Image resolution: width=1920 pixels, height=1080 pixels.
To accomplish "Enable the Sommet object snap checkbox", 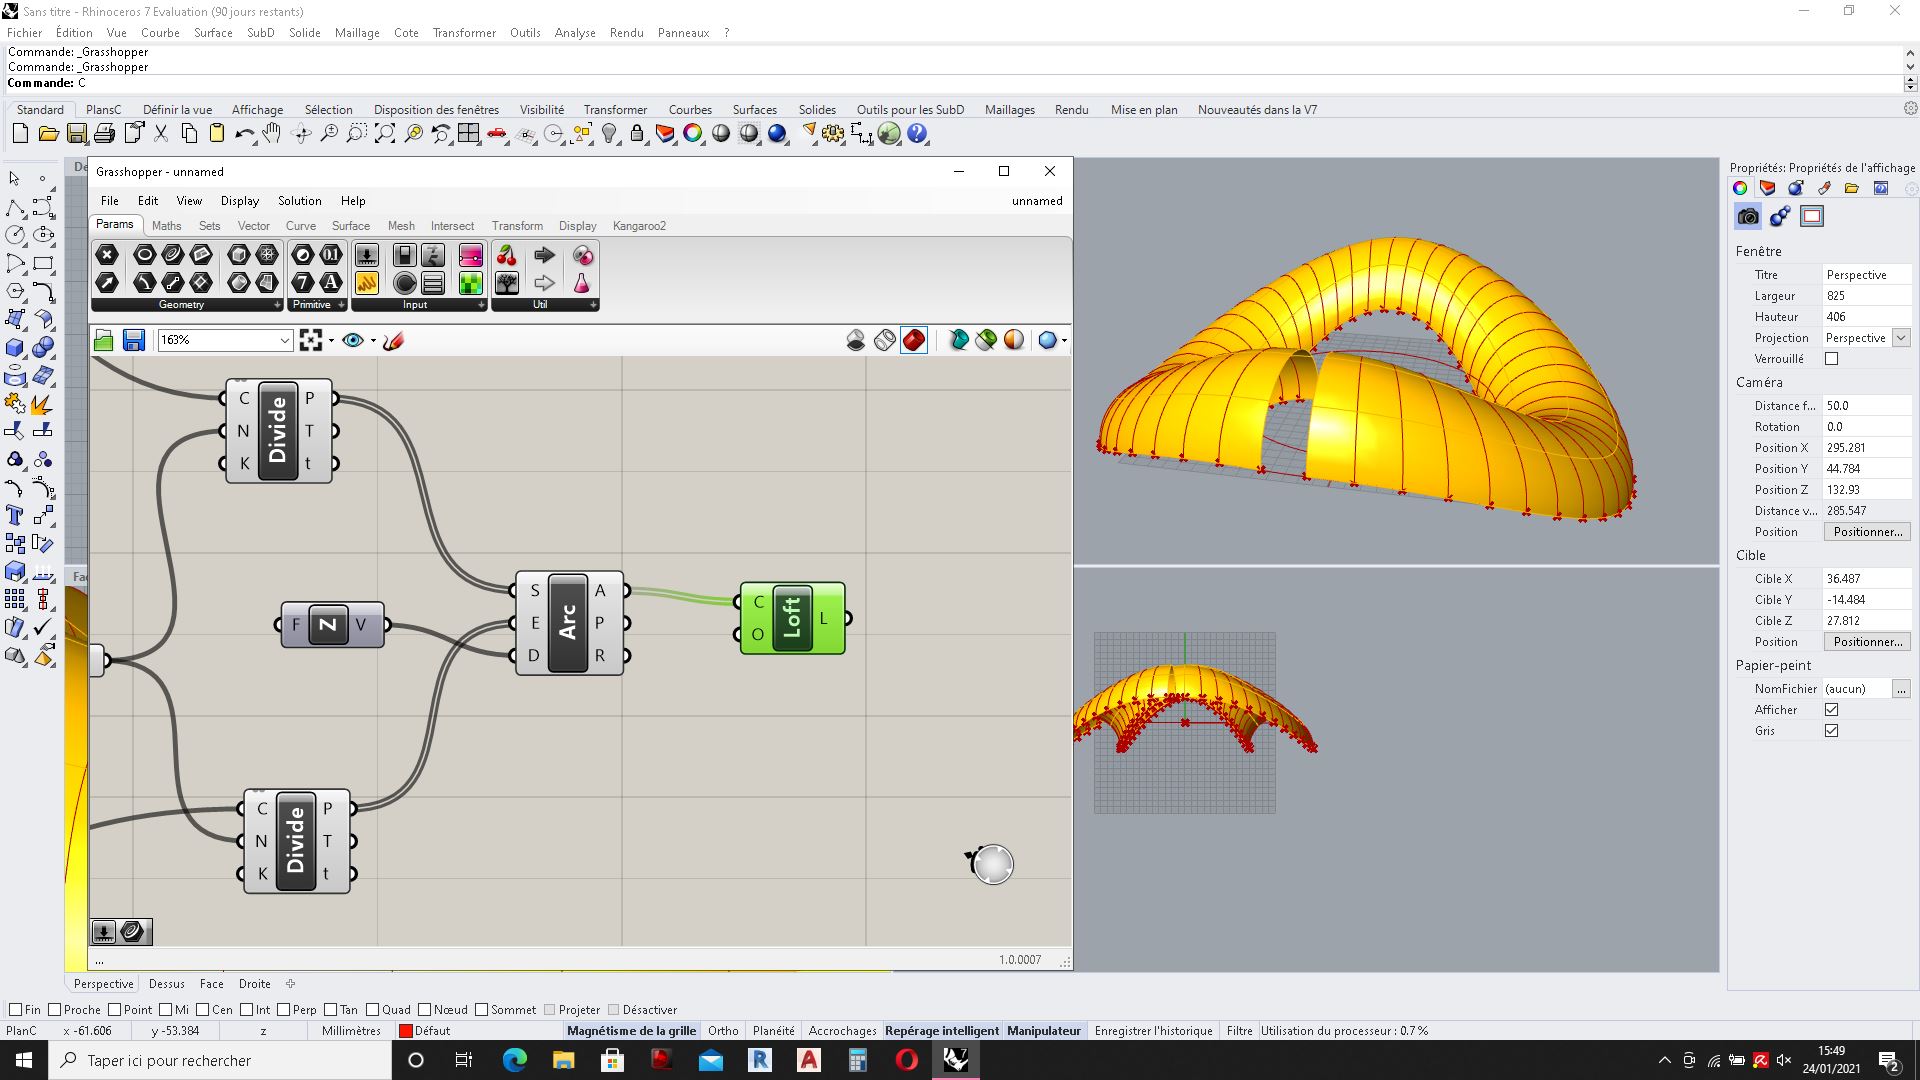I will click(482, 1010).
